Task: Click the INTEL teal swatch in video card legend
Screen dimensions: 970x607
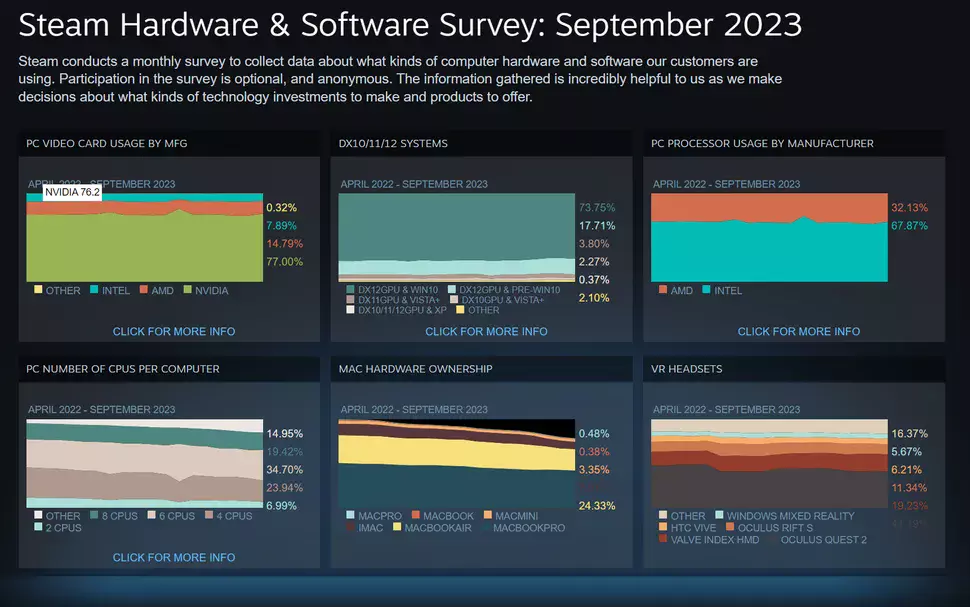Action: point(94,290)
